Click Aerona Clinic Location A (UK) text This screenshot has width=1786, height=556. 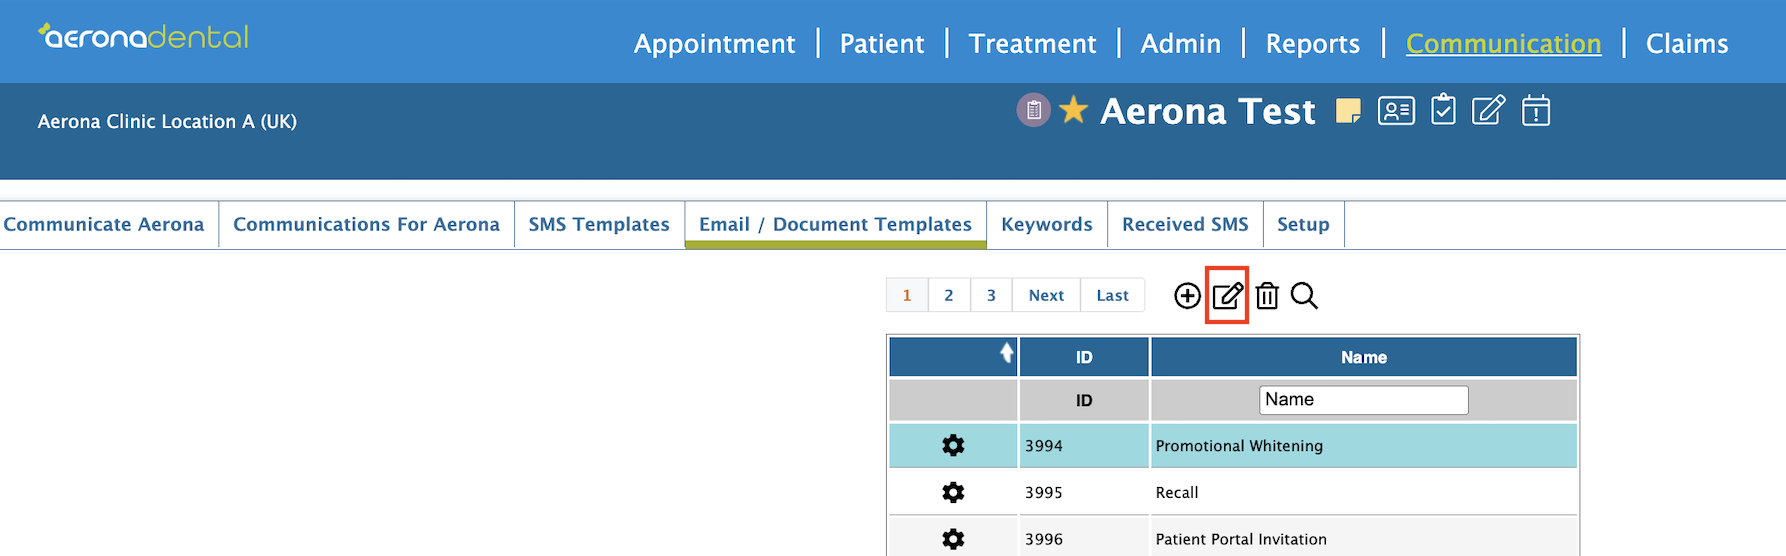(x=167, y=122)
